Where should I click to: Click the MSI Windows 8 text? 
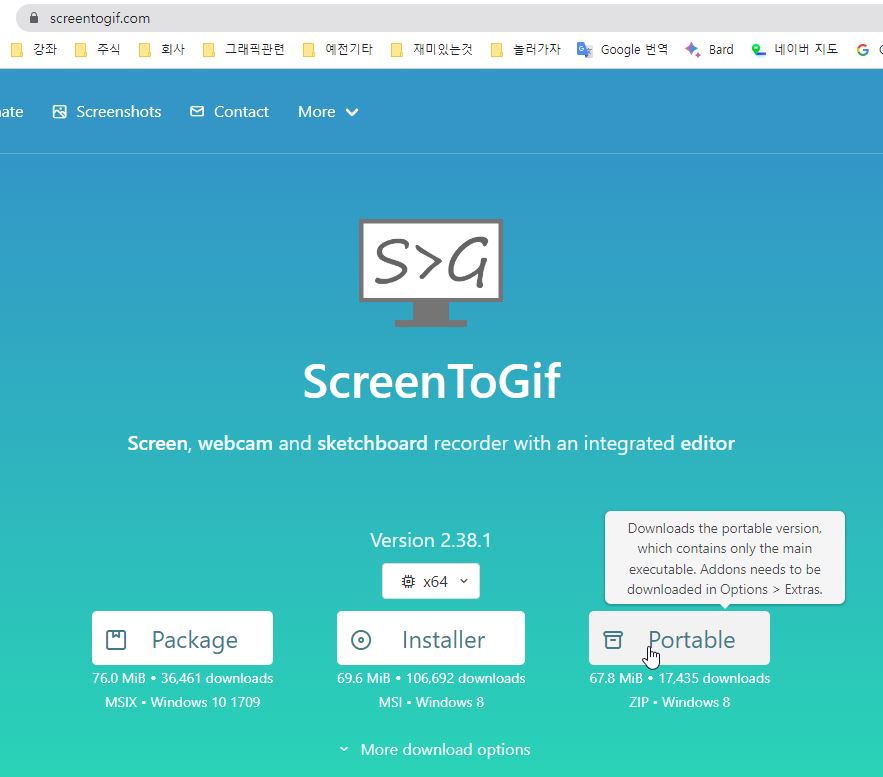coord(431,702)
